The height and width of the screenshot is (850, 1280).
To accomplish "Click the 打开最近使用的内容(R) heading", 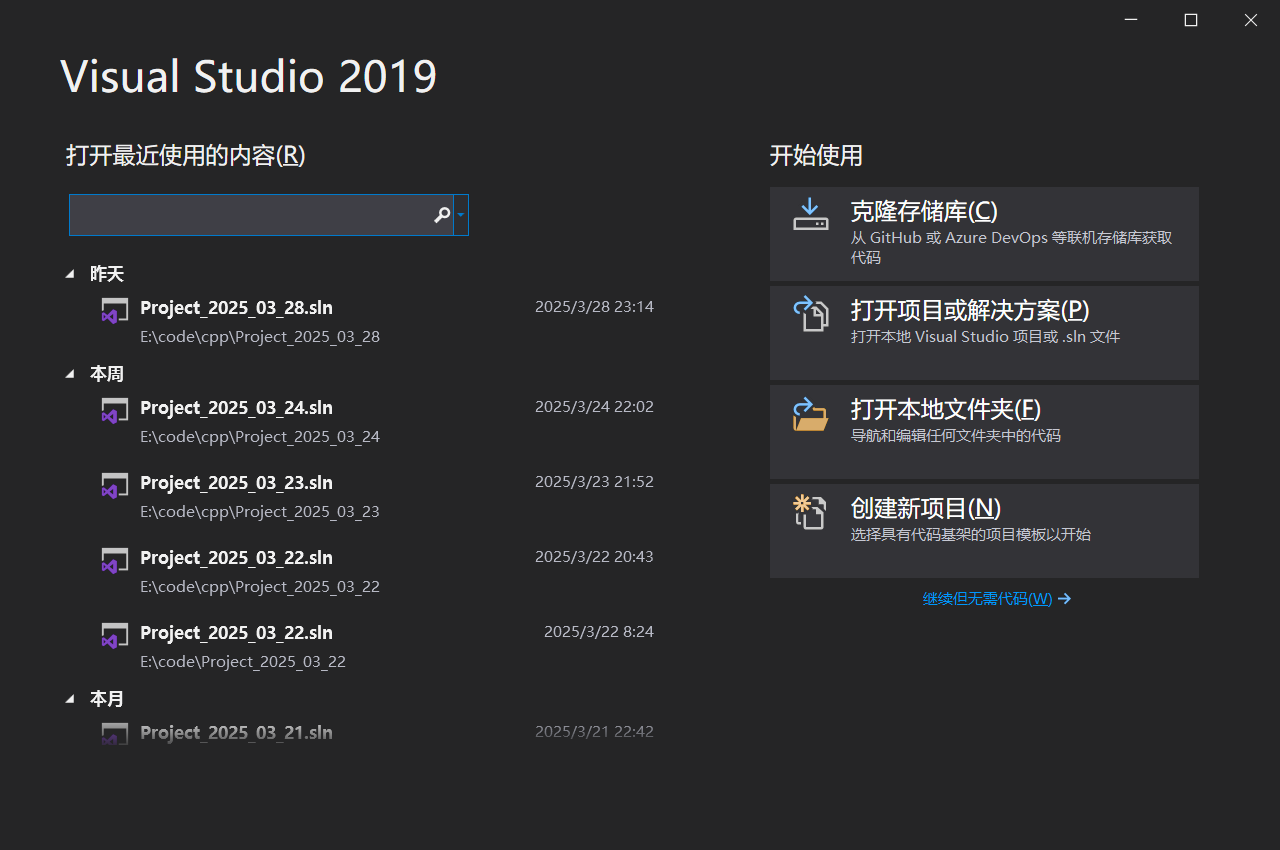I will (186, 155).
